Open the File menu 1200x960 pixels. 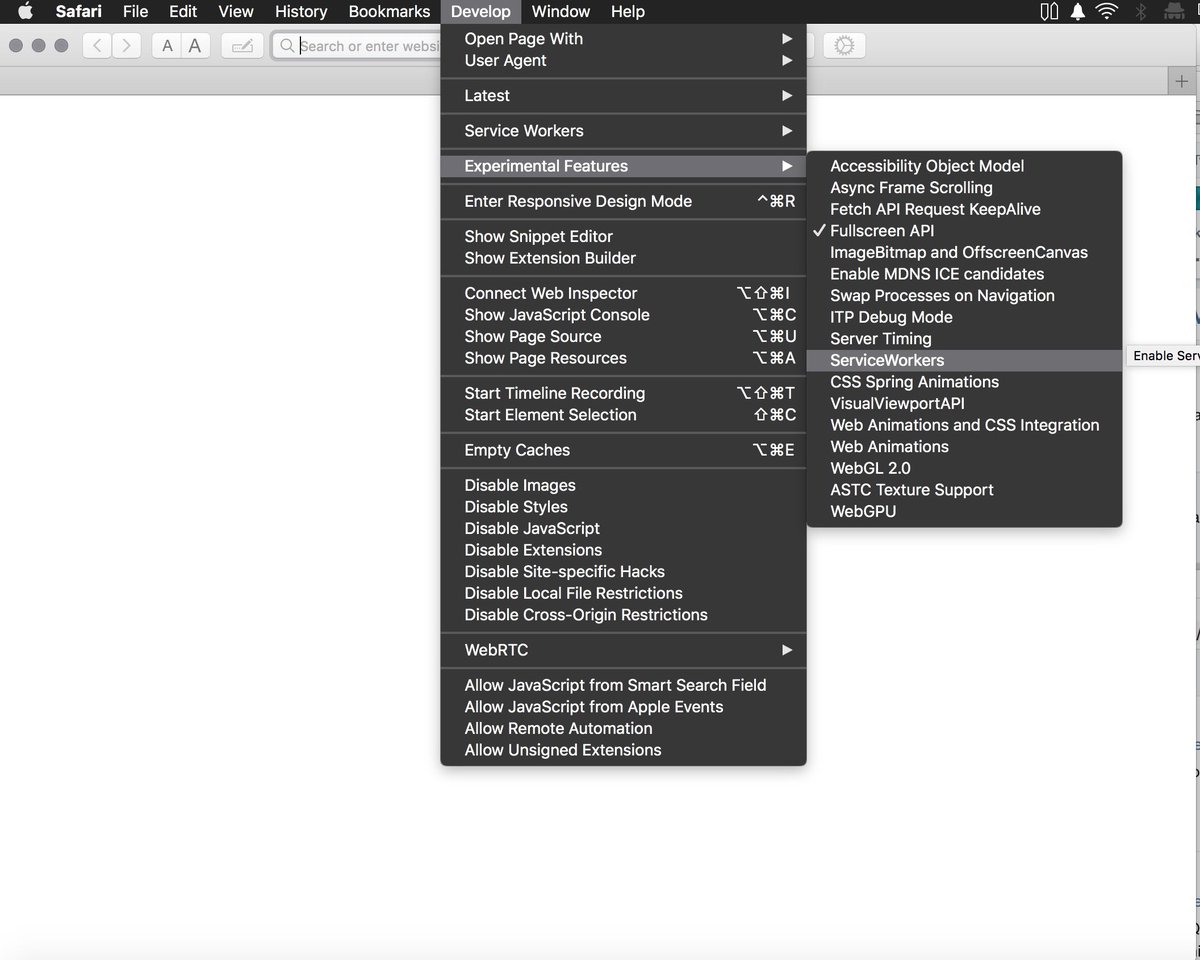(135, 11)
